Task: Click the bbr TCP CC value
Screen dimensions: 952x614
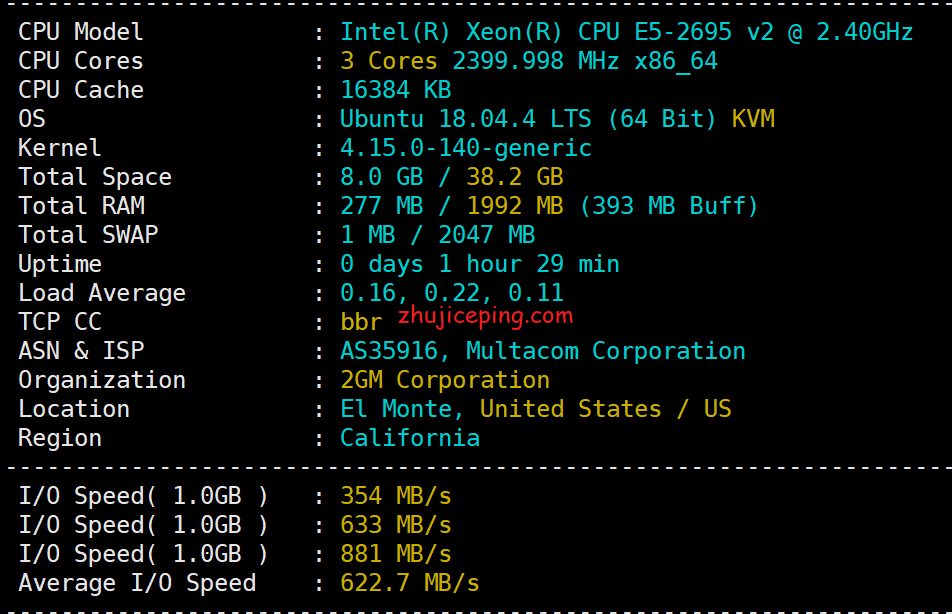Action: click(361, 322)
